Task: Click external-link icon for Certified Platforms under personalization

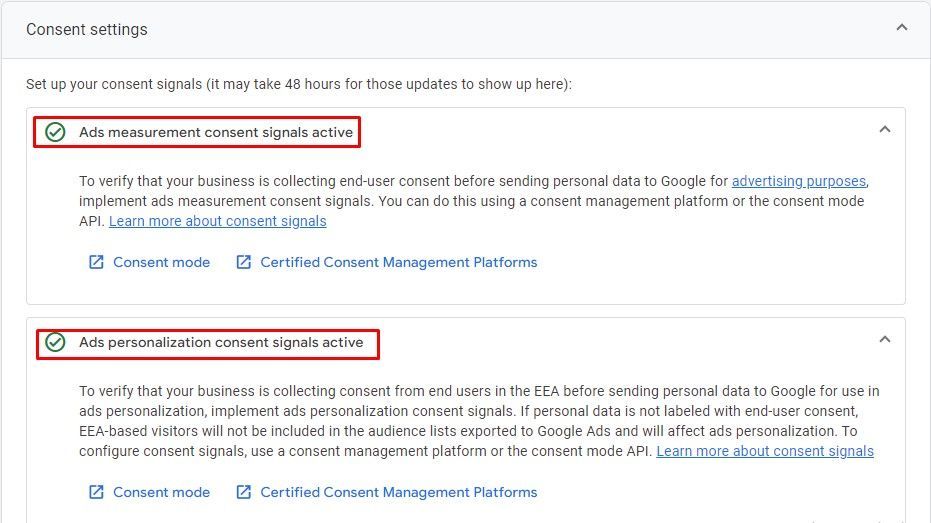Action: click(x=243, y=492)
